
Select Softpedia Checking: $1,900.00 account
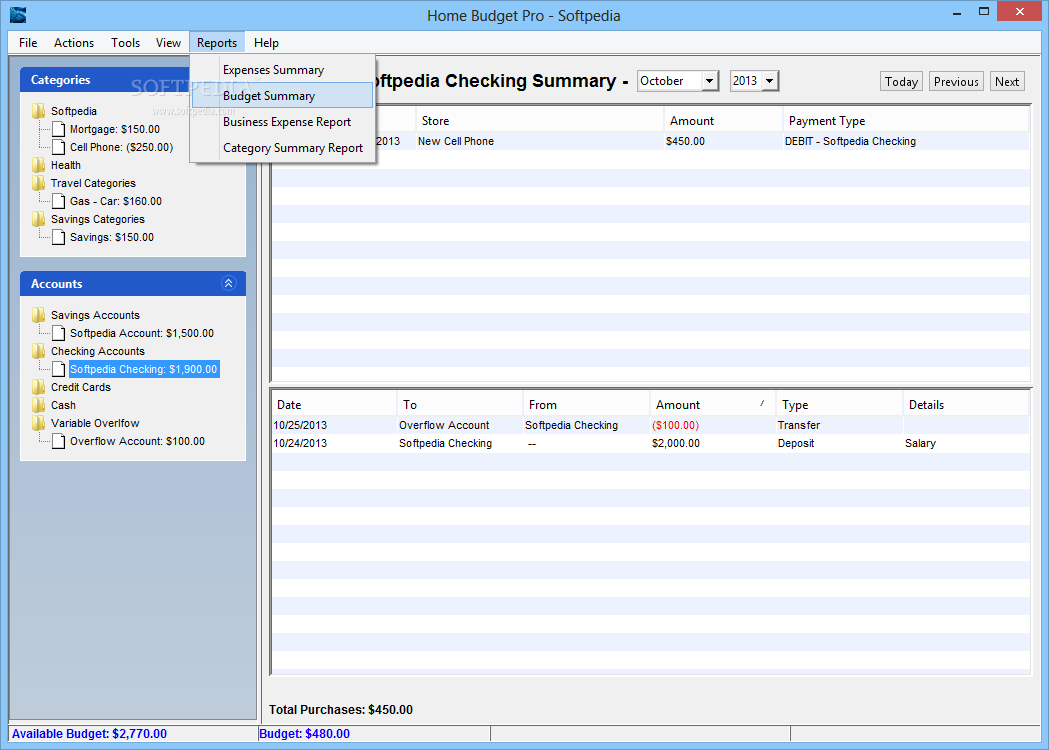144,369
